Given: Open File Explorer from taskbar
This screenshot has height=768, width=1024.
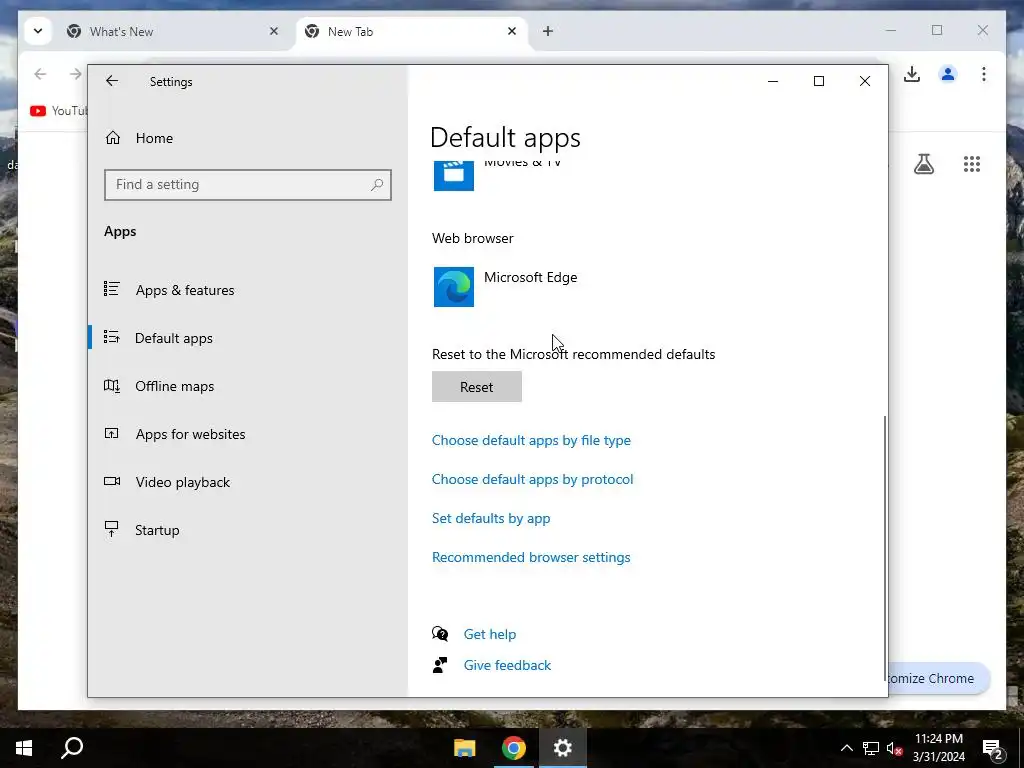Looking at the screenshot, I should [465, 748].
